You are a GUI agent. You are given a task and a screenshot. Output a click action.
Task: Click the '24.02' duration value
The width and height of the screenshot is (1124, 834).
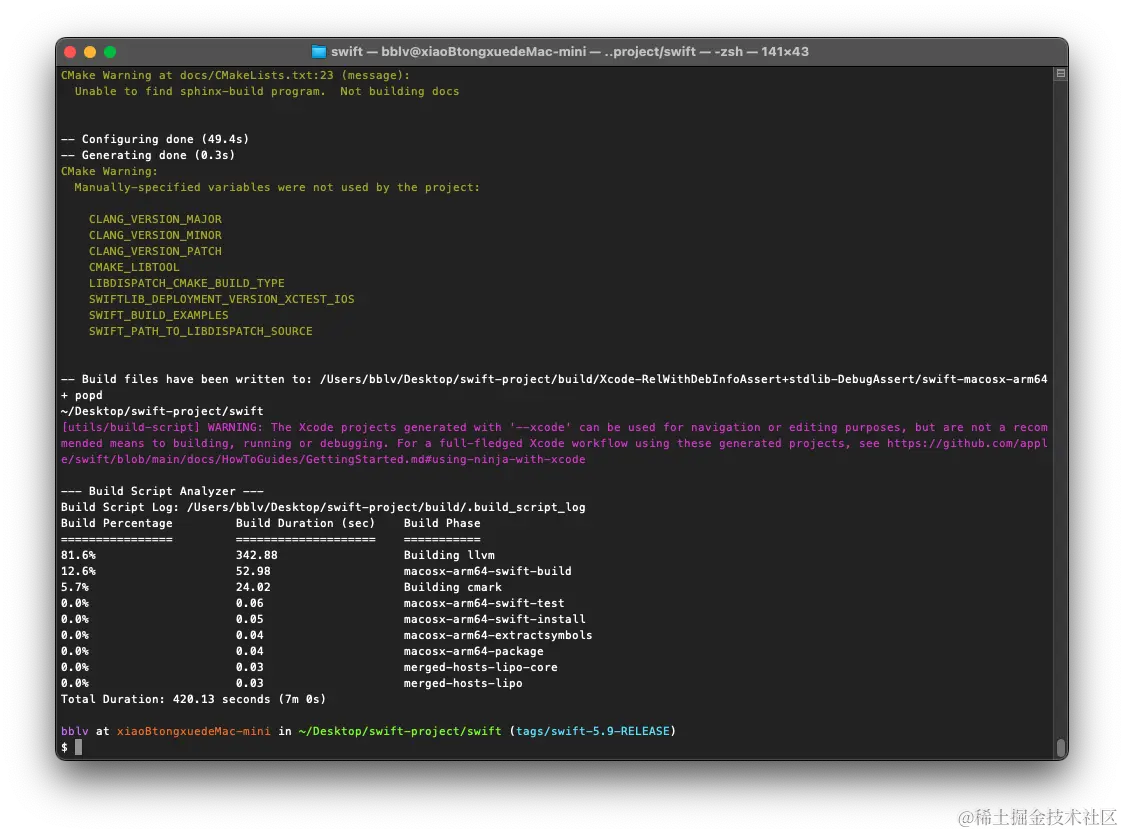[253, 587]
